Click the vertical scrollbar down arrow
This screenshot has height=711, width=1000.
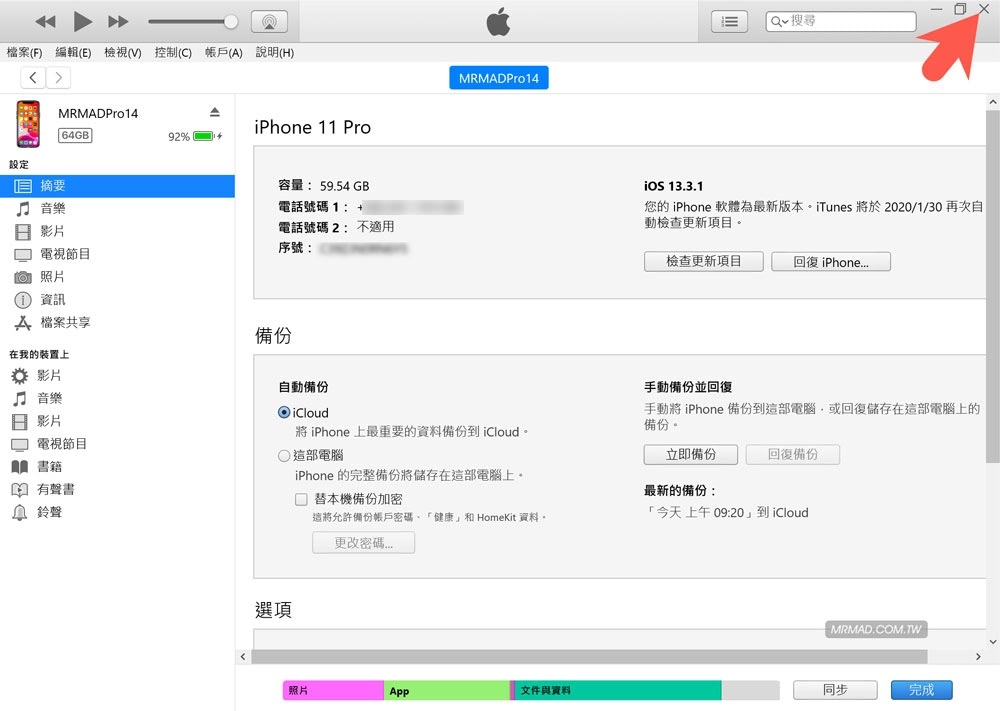pyautogui.click(x=992, y=641)
